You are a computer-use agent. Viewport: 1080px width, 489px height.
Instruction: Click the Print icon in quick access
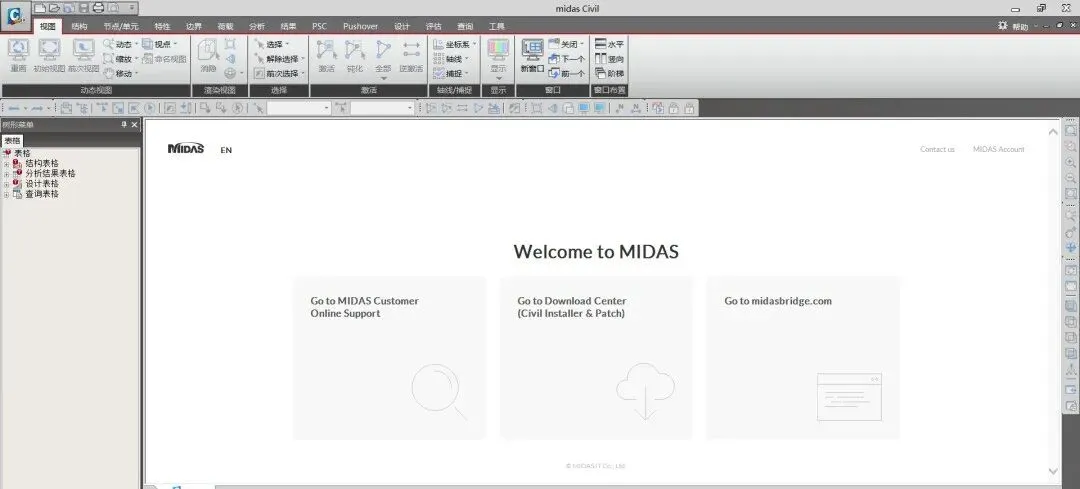pyautogui.click(x=98, y=8)
